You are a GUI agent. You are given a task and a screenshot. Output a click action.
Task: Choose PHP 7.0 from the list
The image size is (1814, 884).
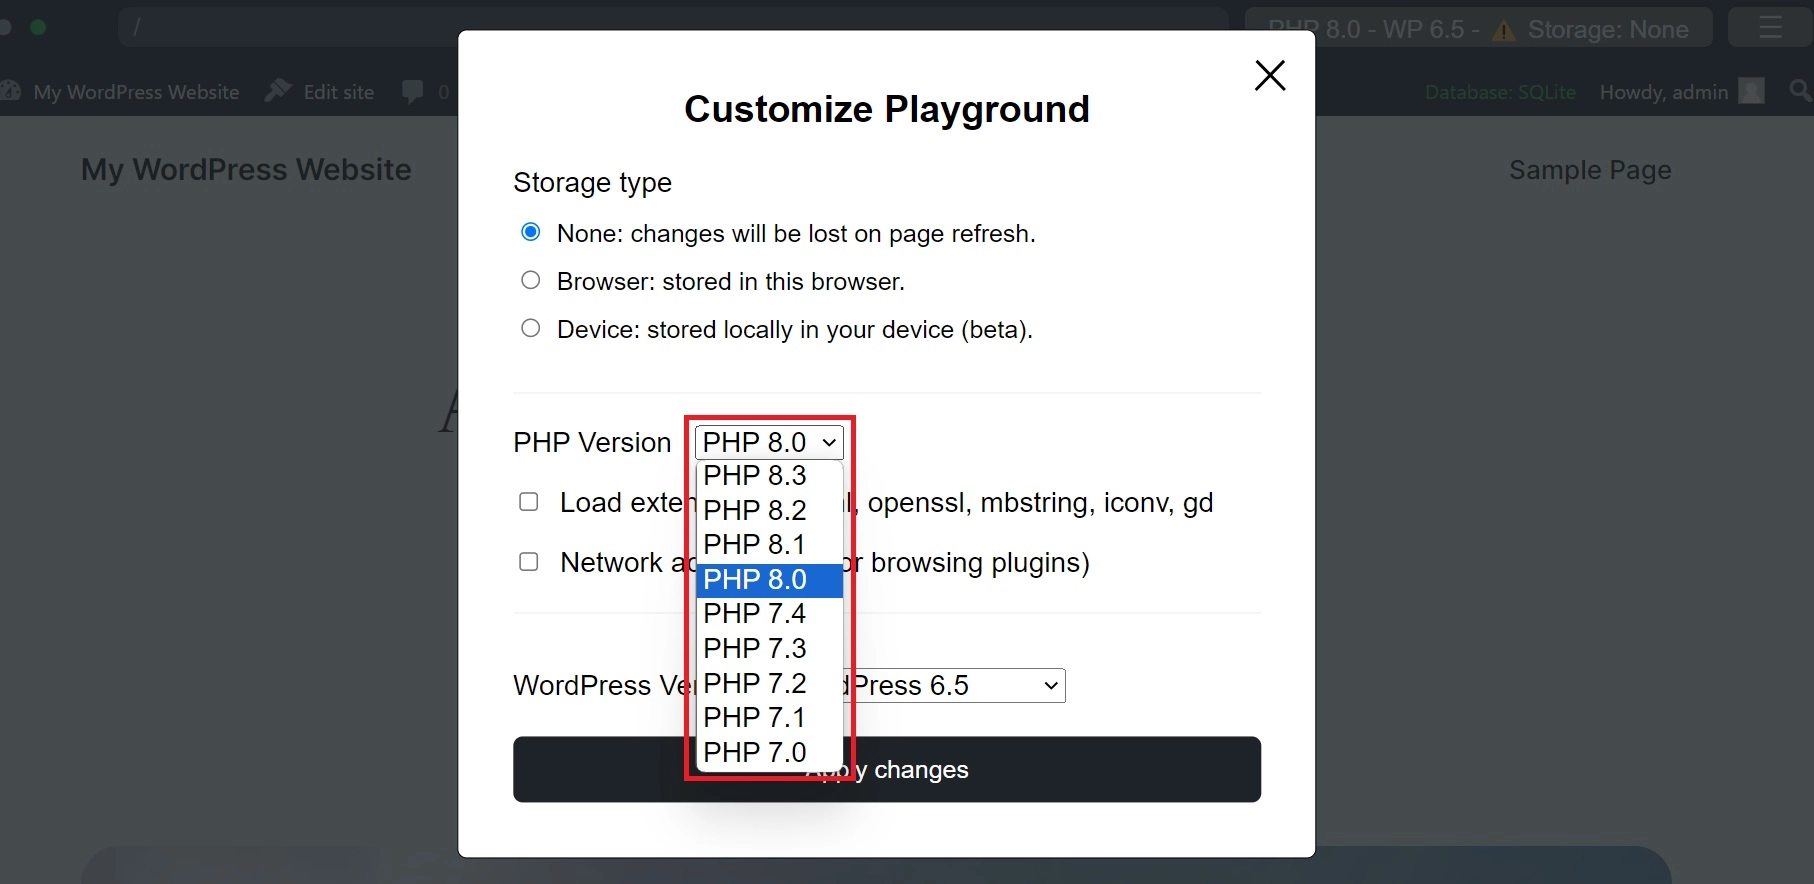point(769,753)
